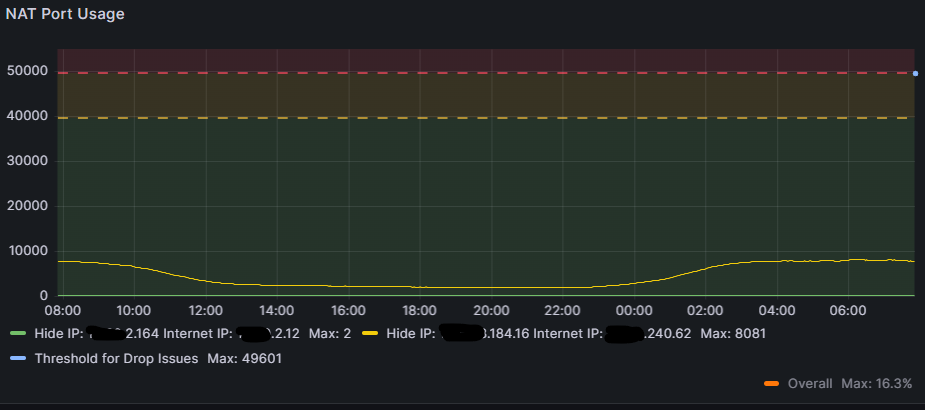The height and width of the screenshot is (410, 925).
Task: Toggle the Hide IP series ending 184.16
Action: pyautogui.click(x=520, y=333)
